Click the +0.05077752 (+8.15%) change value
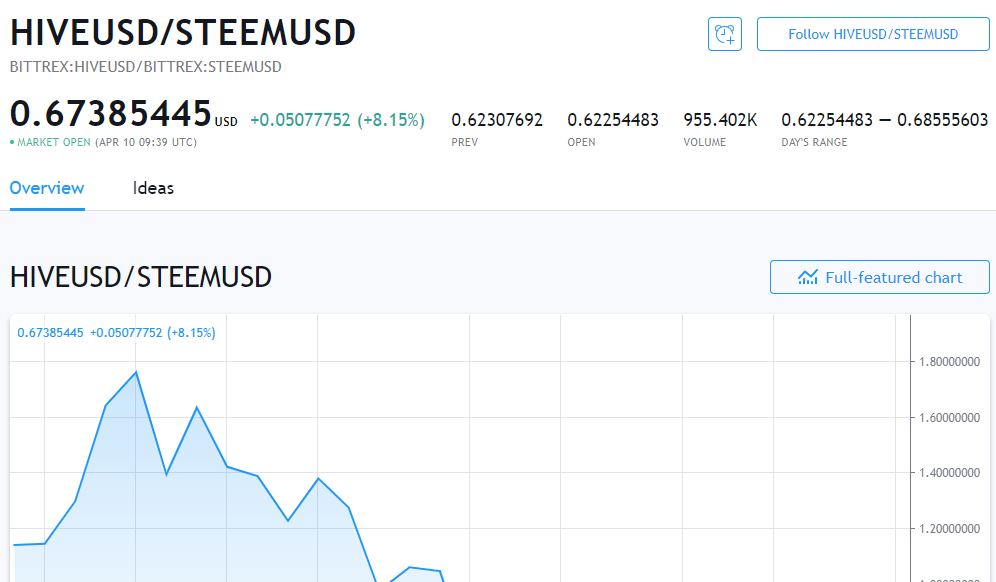 tap(337, 120)
